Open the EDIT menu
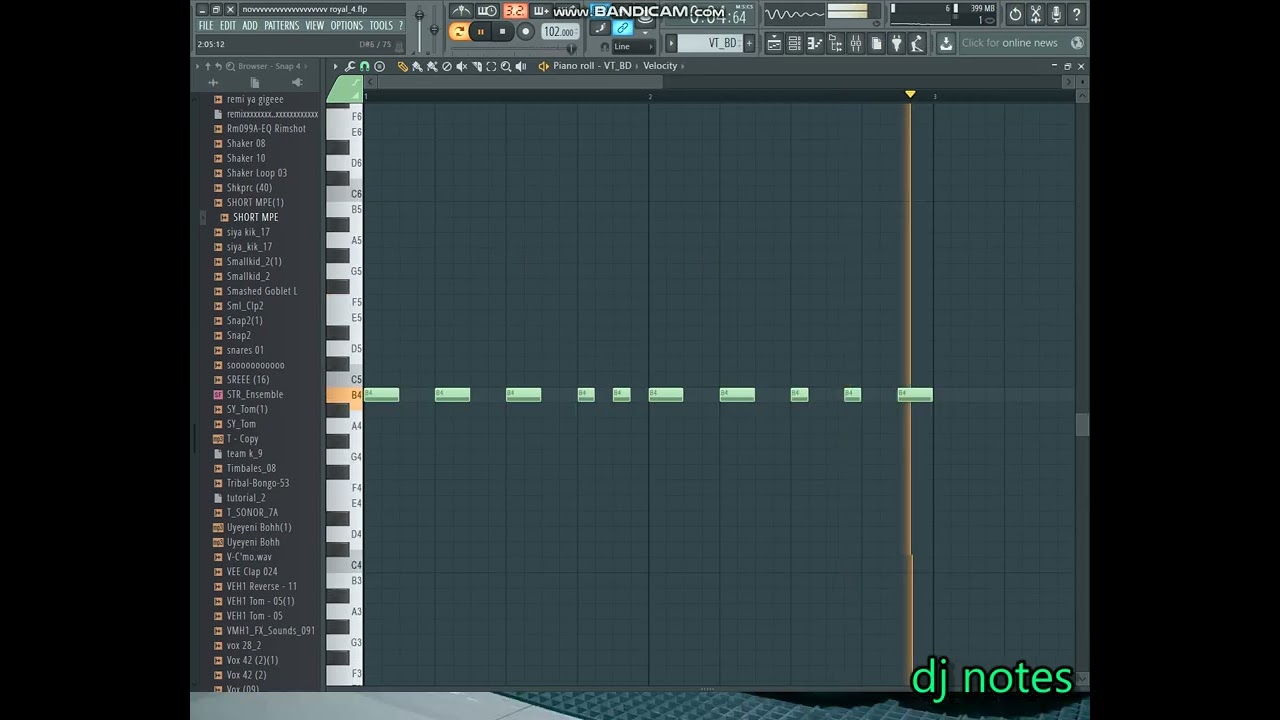 228,25
